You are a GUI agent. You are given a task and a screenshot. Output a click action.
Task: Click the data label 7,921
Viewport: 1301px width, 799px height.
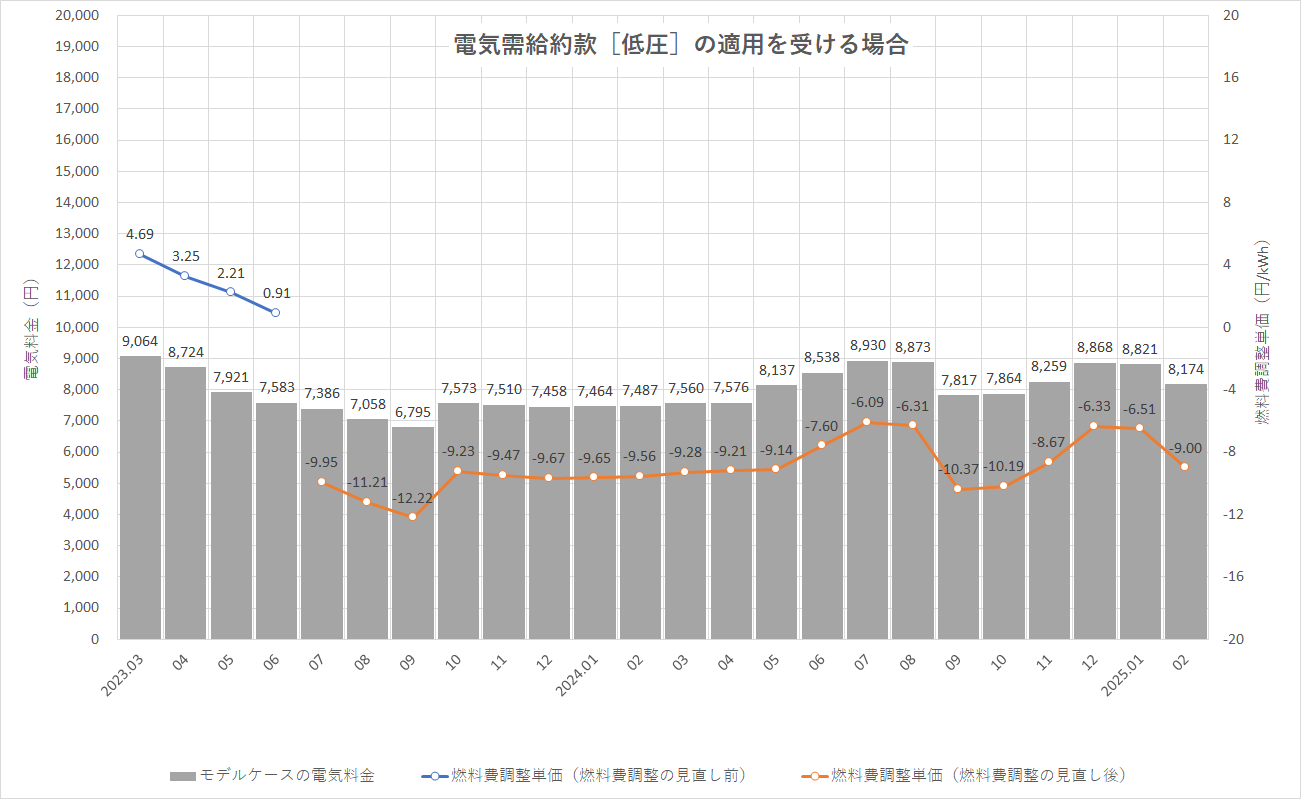231,377
